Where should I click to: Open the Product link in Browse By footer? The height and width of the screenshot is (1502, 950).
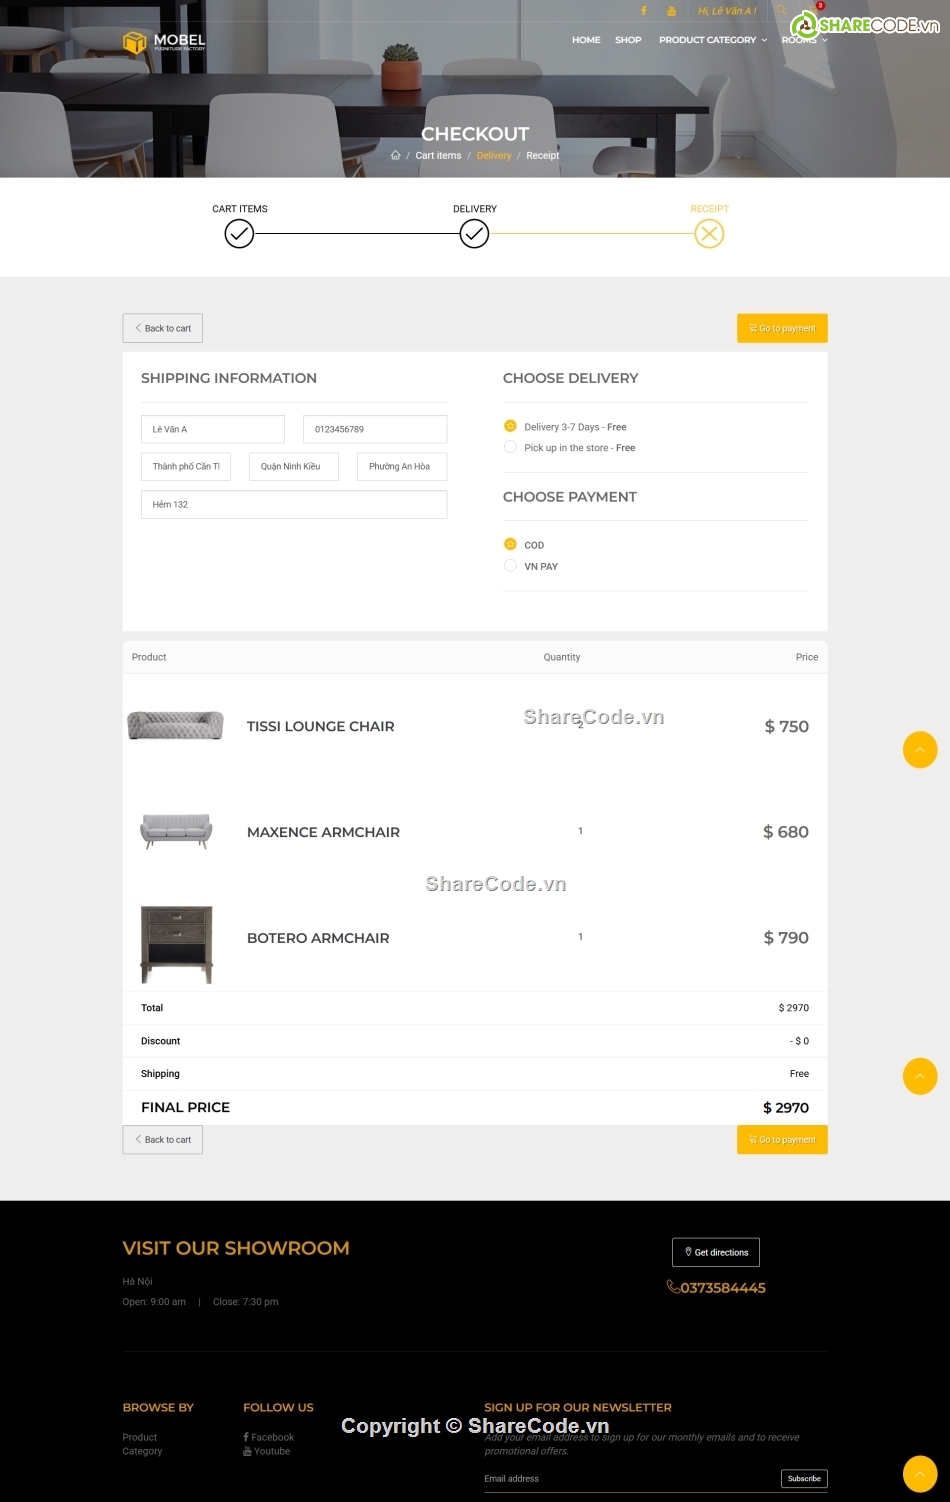pos(140,1437)
